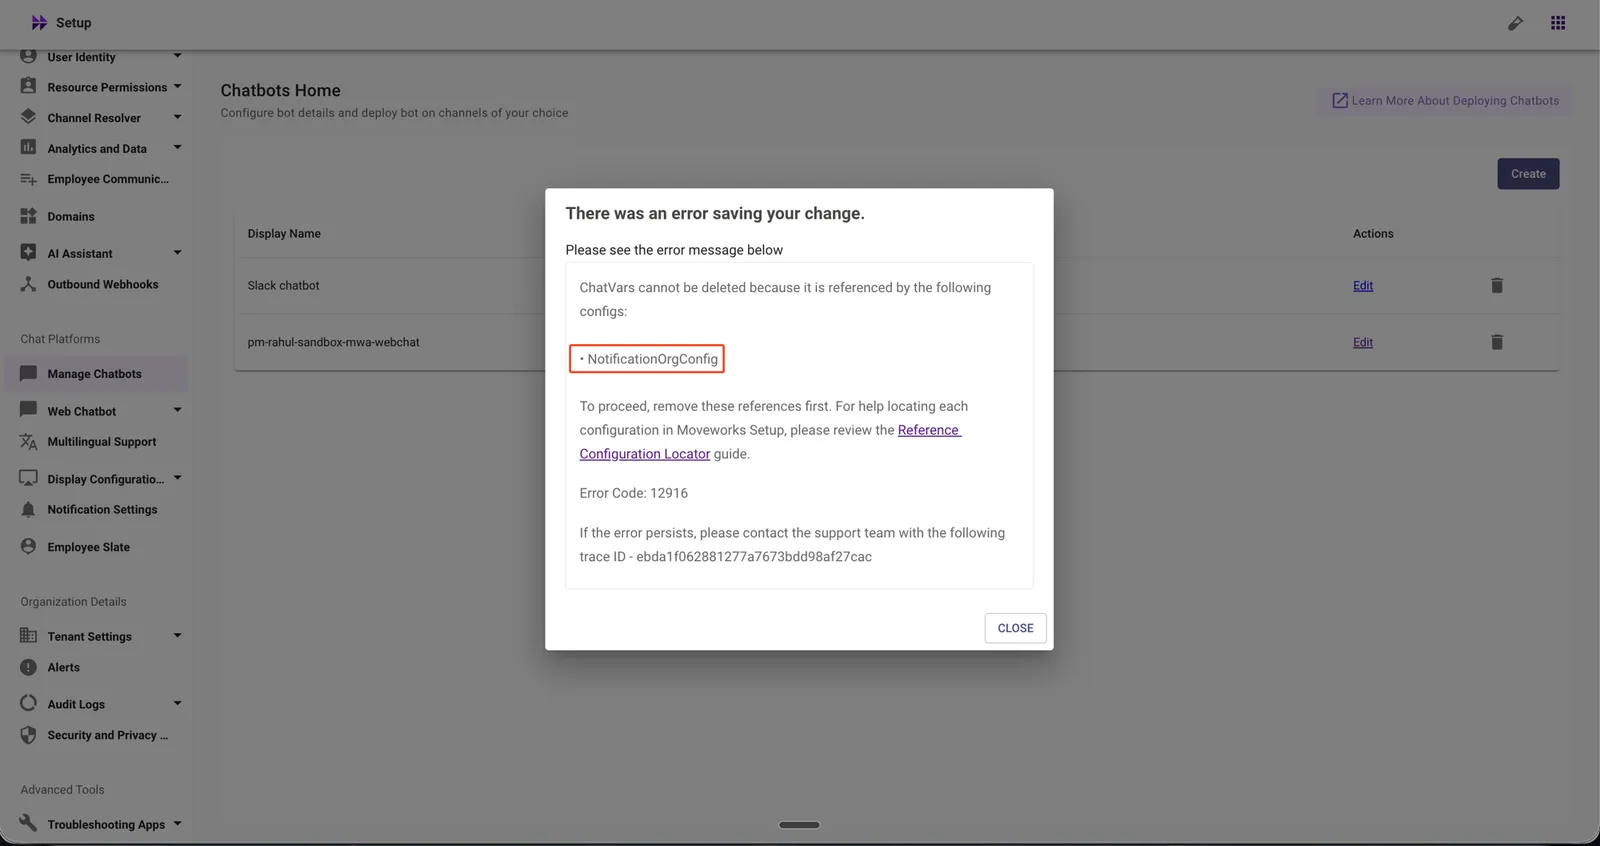
Task: Click the pencil edit icon in header
Action: coord(1516,23)
